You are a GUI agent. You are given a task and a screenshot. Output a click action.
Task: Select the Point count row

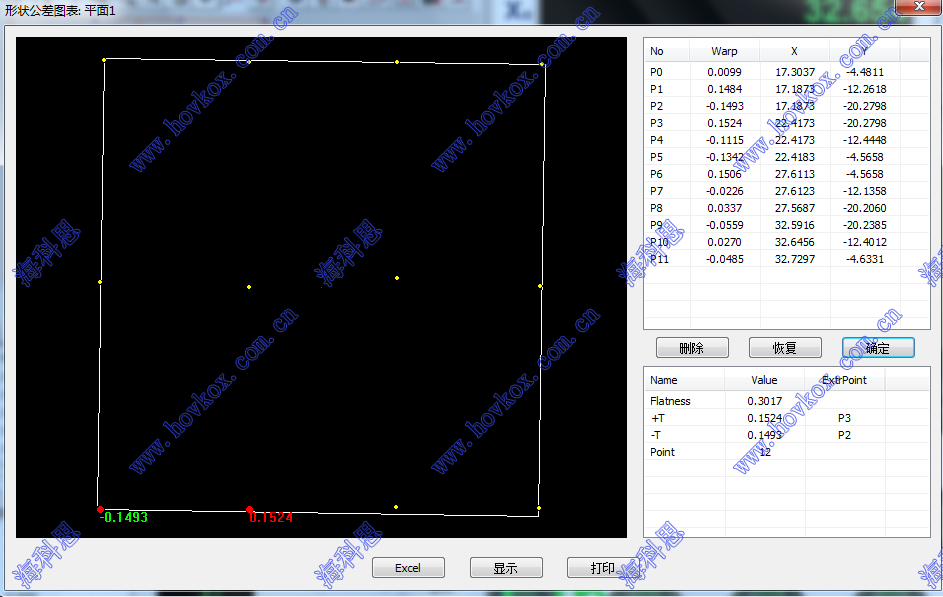point(787,452)
